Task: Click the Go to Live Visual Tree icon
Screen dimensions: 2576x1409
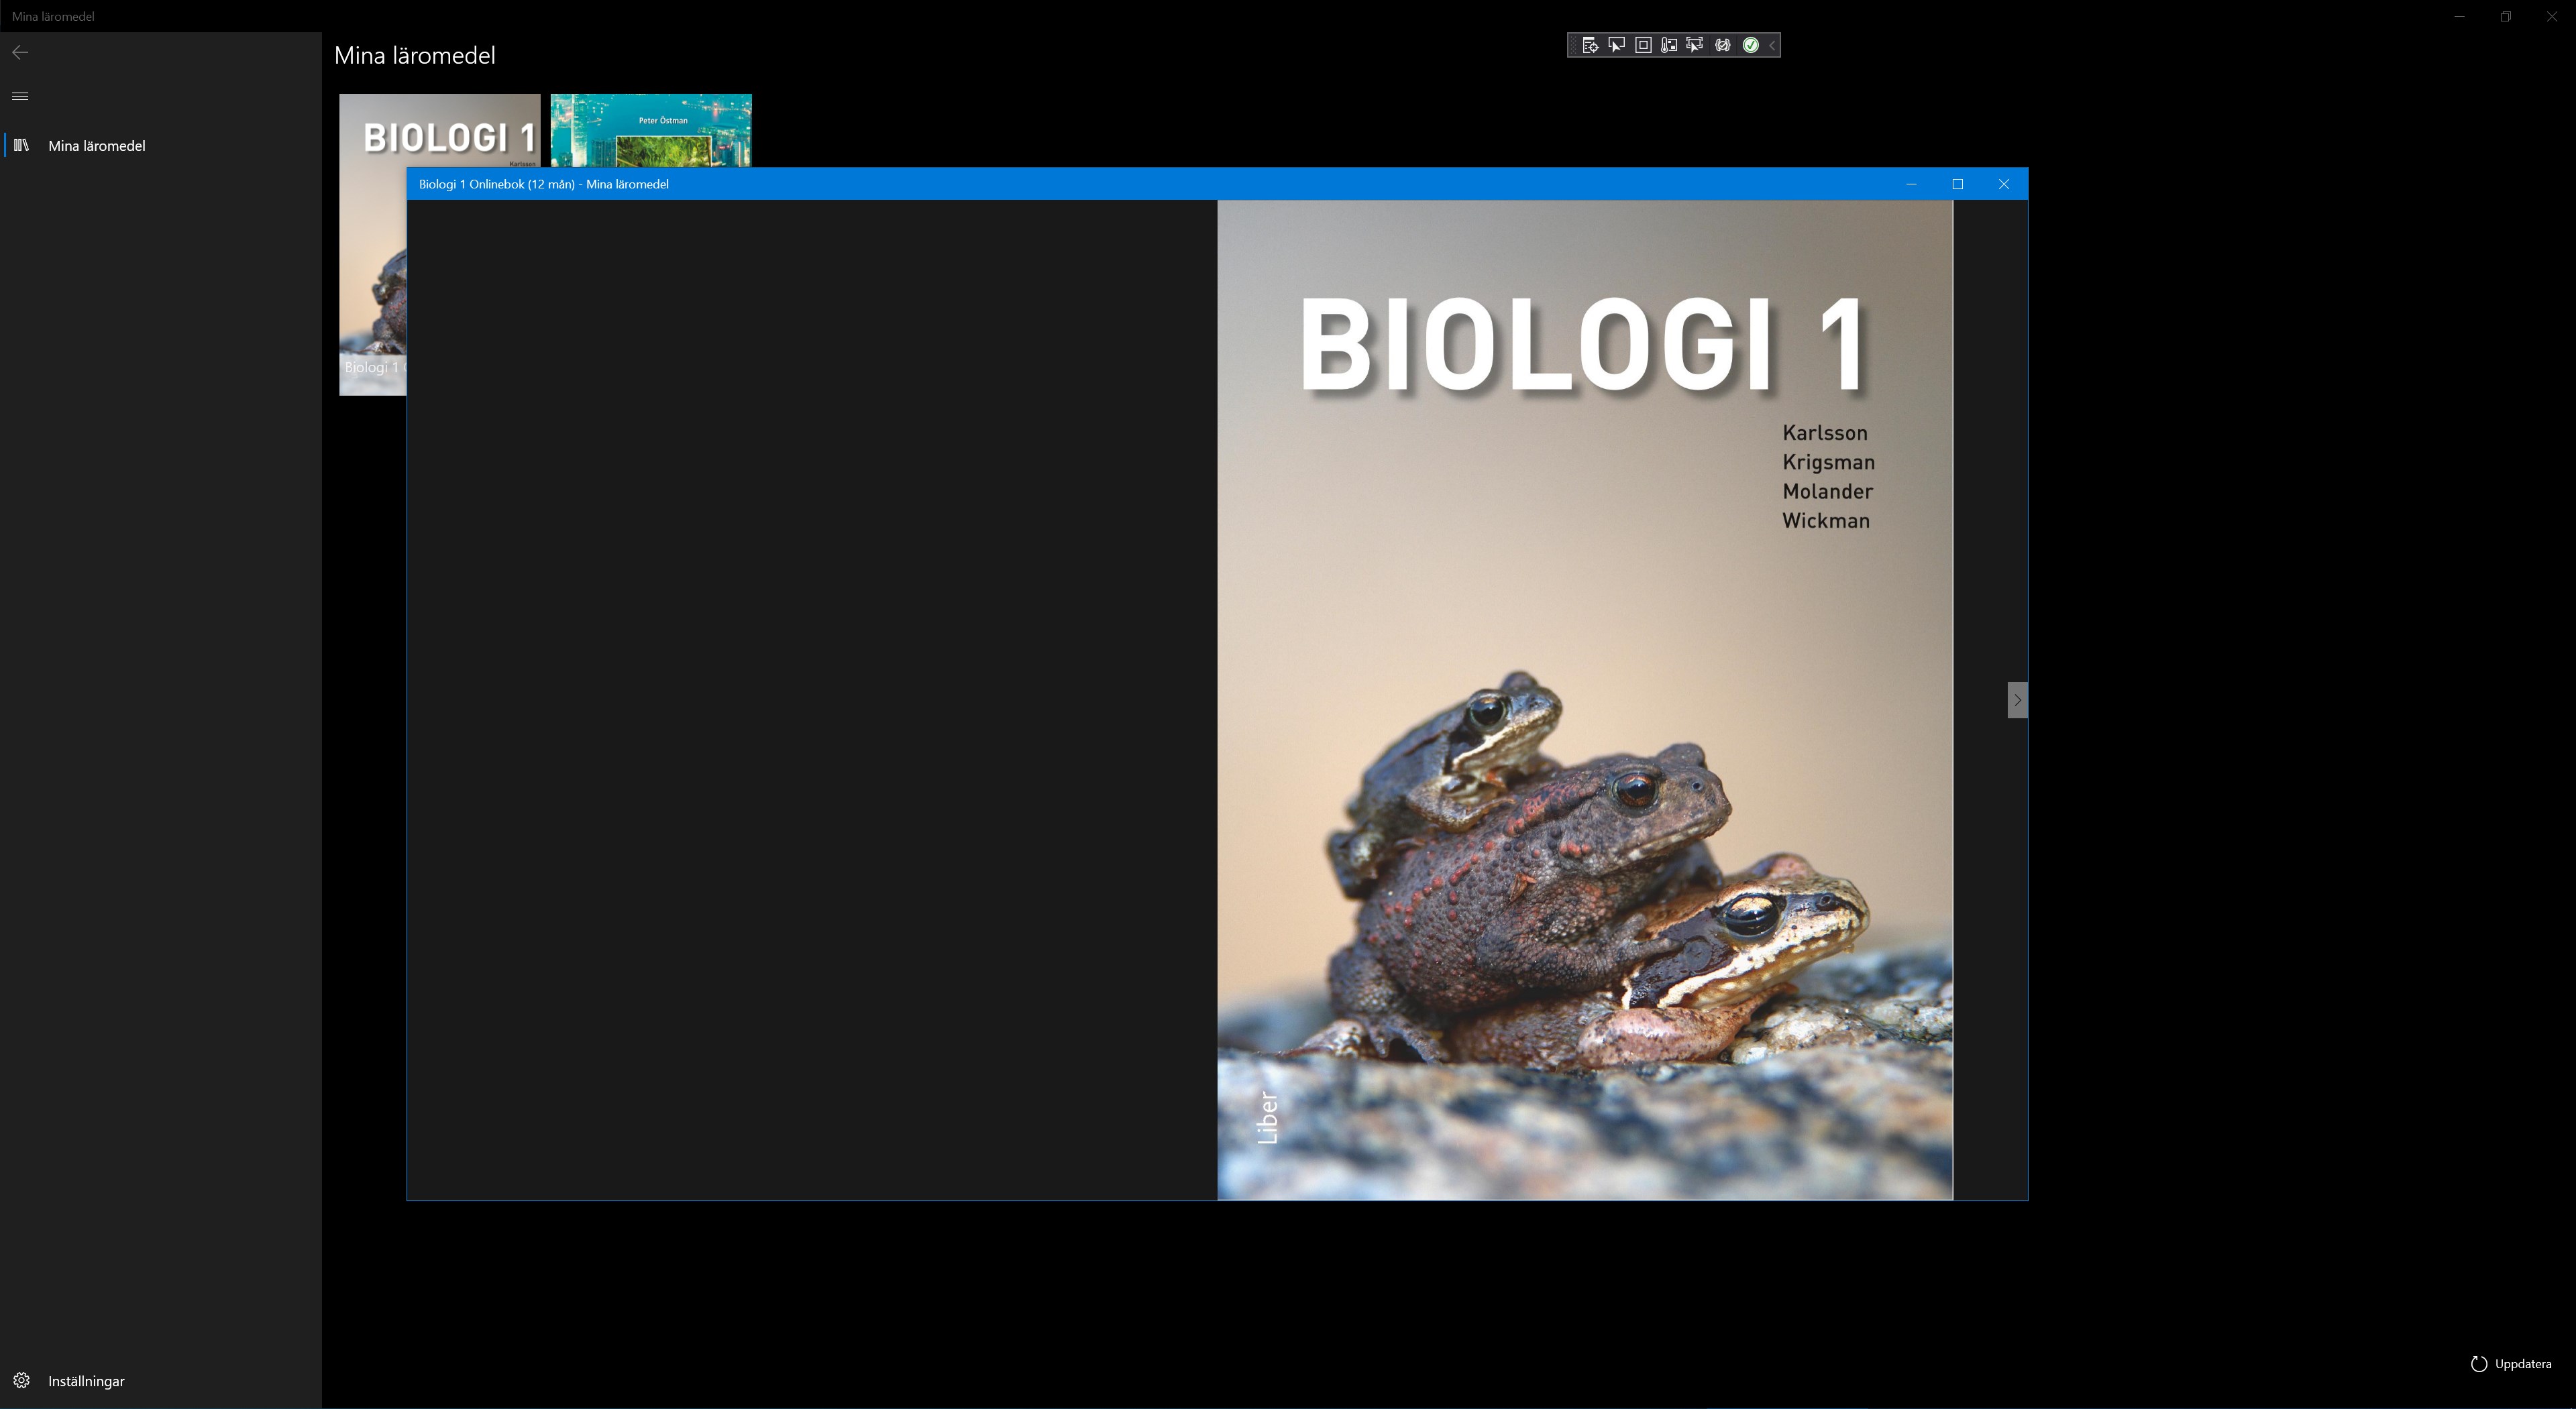Action: (1590, 45)
